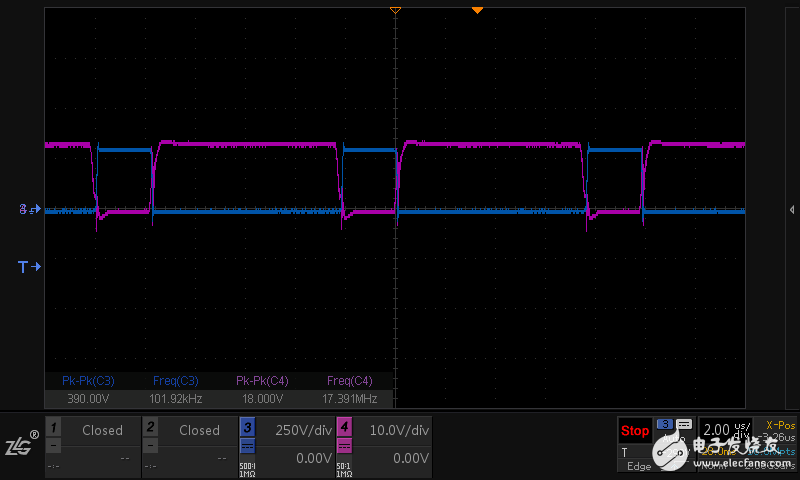Click the arrow on right screen edge
Image resolution: width=800 pixels, height=480 pixels.
click(792, 210)
